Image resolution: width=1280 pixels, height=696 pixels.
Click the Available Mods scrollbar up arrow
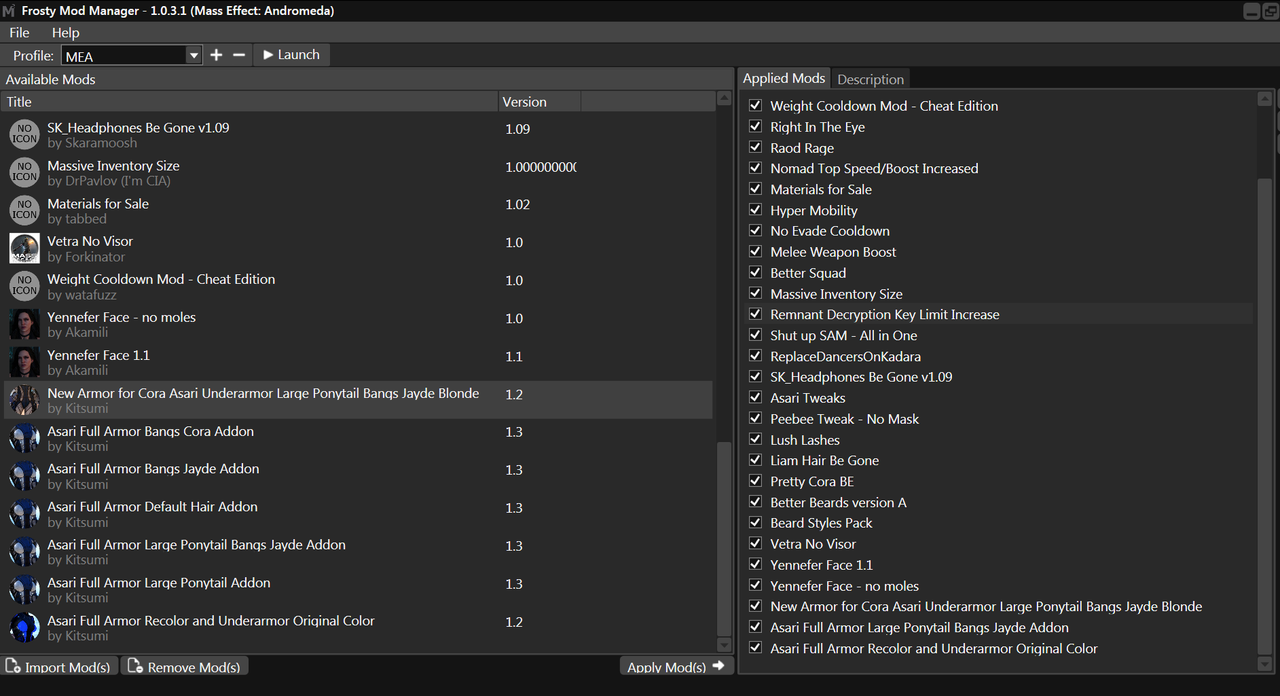click(725, 100)
